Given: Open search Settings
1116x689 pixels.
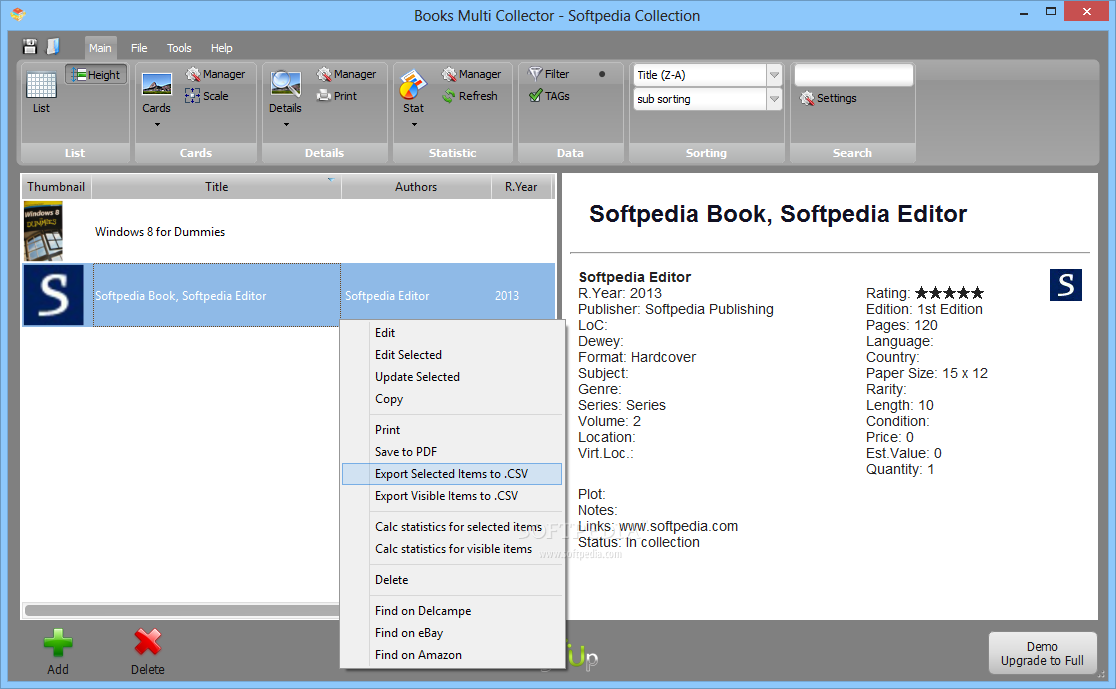Looking at the screenshot, I should (828, 98).
